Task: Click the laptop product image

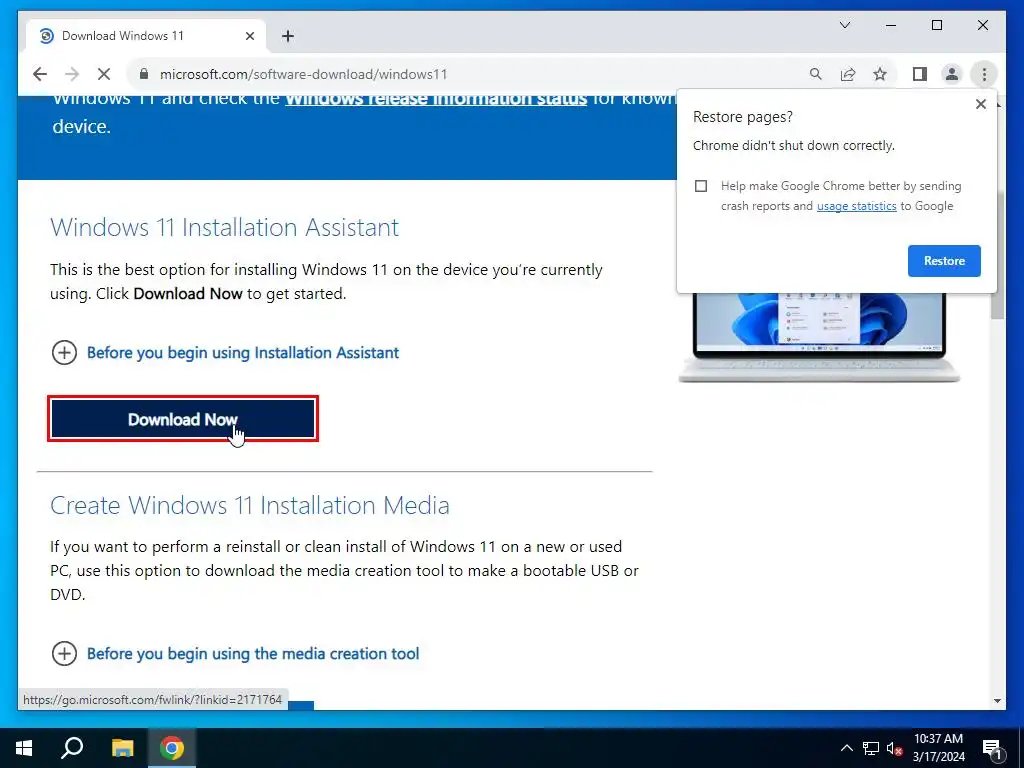Action: [818, 338]
